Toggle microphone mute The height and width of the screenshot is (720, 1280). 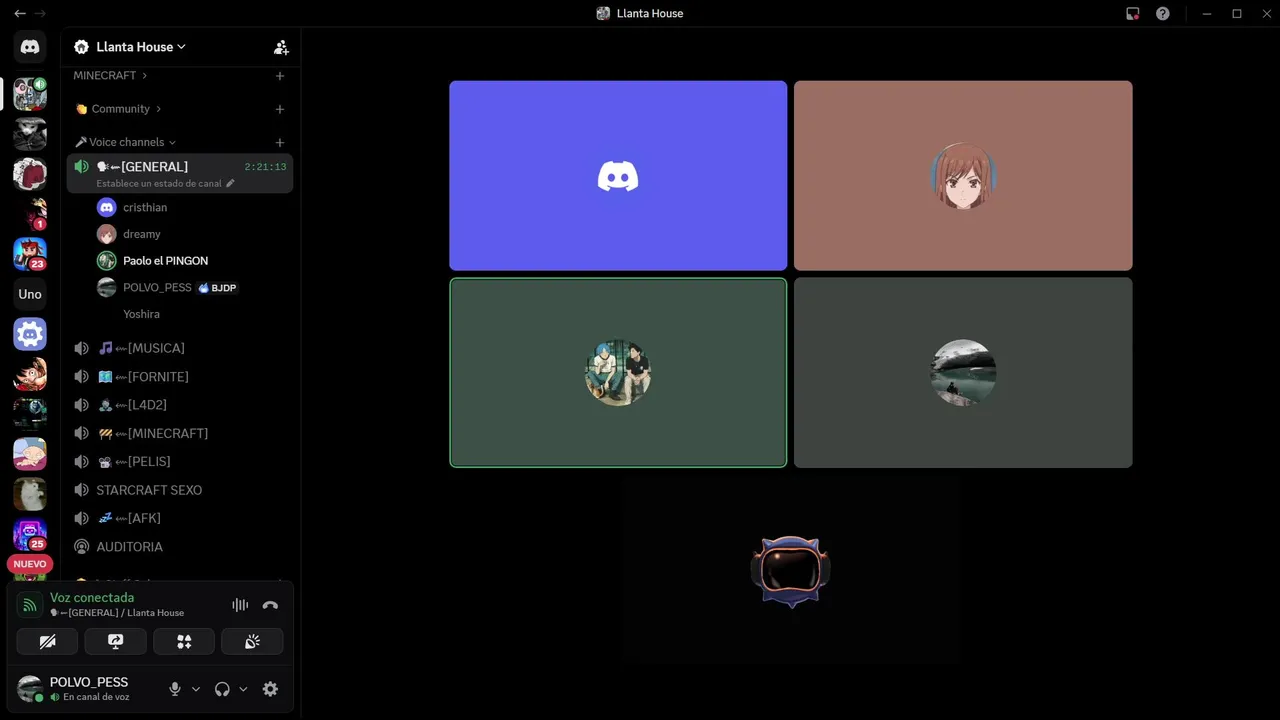tap(175, 689)
